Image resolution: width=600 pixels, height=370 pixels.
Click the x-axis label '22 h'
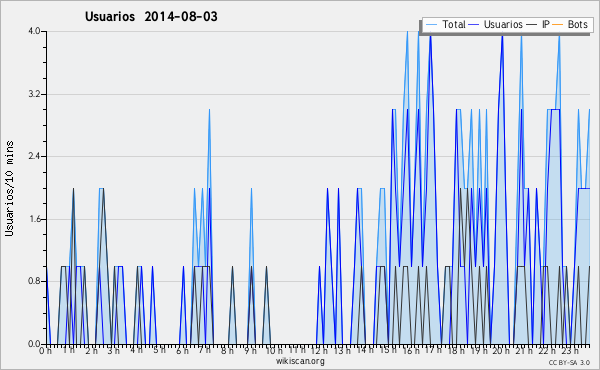(x=547, y=351)
